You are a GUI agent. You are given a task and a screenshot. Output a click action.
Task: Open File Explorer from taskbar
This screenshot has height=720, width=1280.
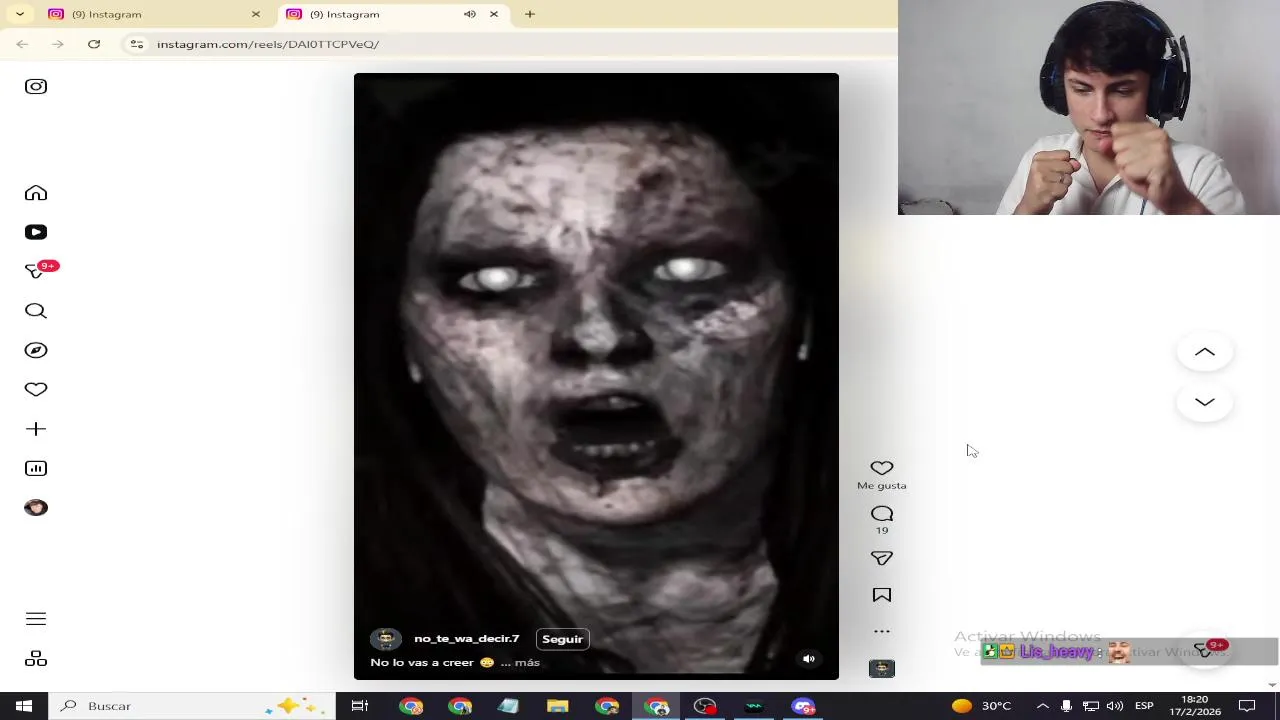click(x=558, y=706)
